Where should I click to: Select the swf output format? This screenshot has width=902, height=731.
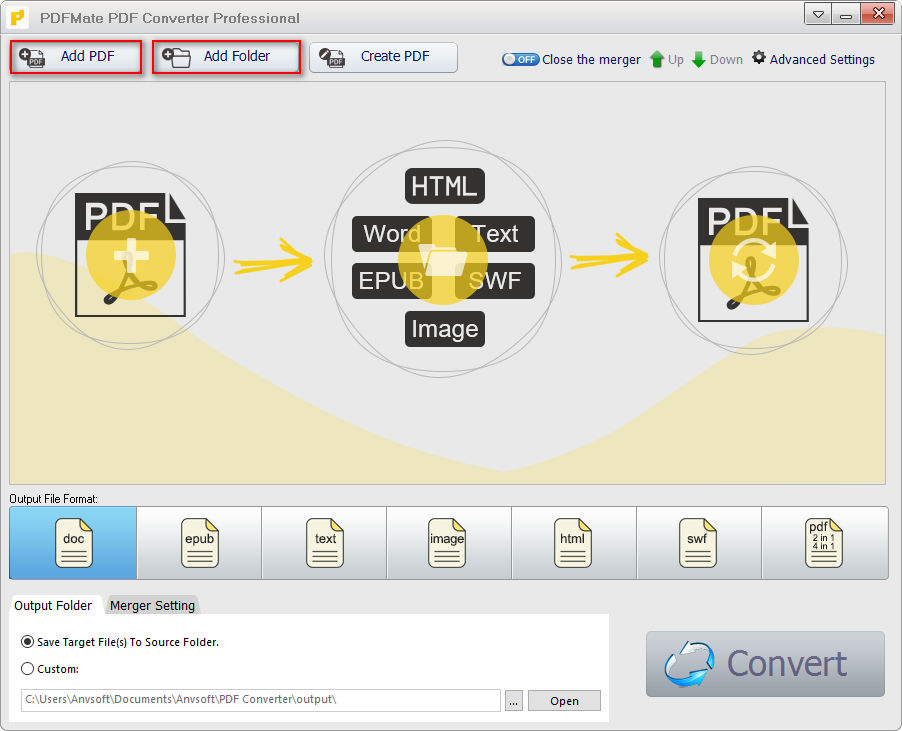pyautogui.click(x=698, y=543)
